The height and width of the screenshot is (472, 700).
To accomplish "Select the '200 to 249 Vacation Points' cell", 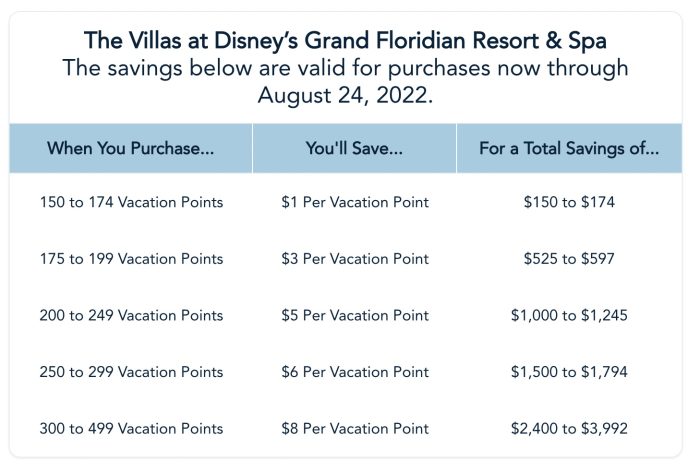I will click(x=131, y=315).
